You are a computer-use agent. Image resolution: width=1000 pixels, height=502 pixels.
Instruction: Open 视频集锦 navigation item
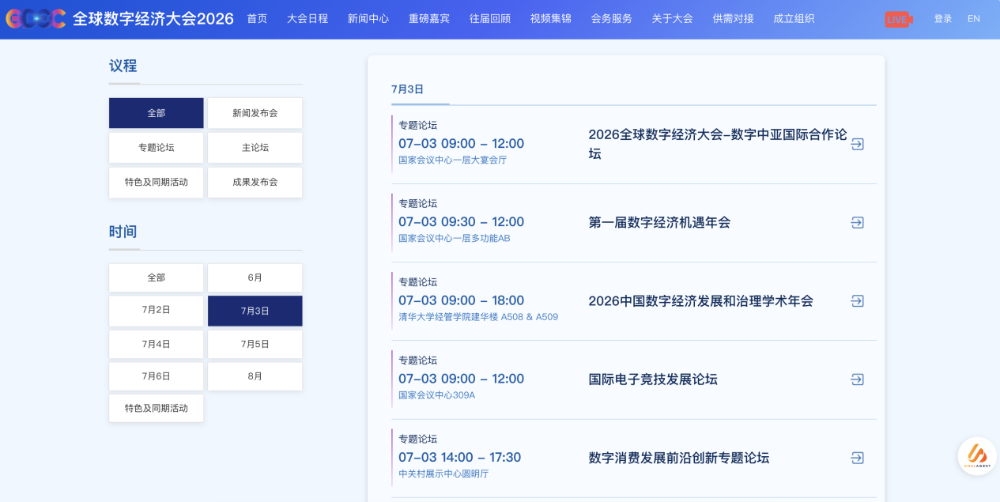tap(550, 18)
